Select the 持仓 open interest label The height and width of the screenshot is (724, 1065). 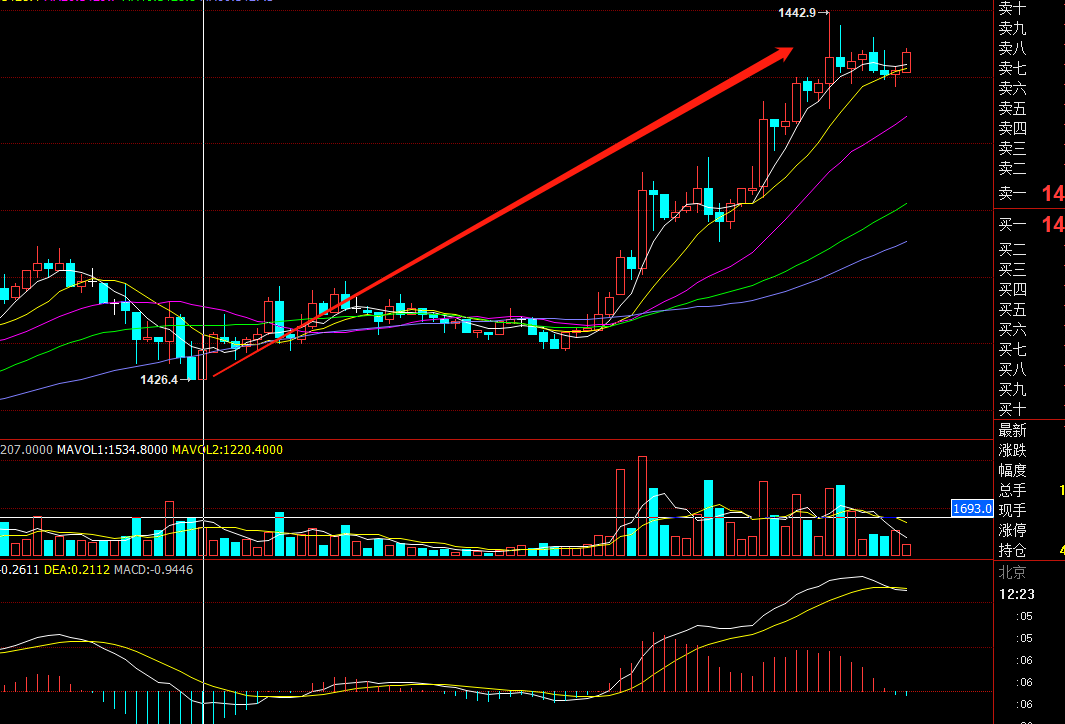(x=1013, y=550)
